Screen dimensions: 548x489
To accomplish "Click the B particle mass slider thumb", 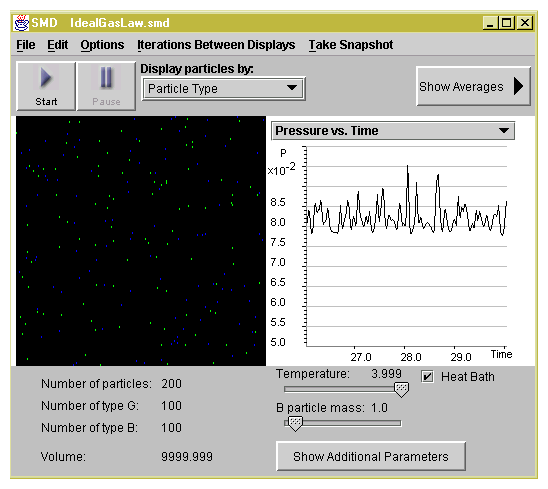I will point(295,424).
